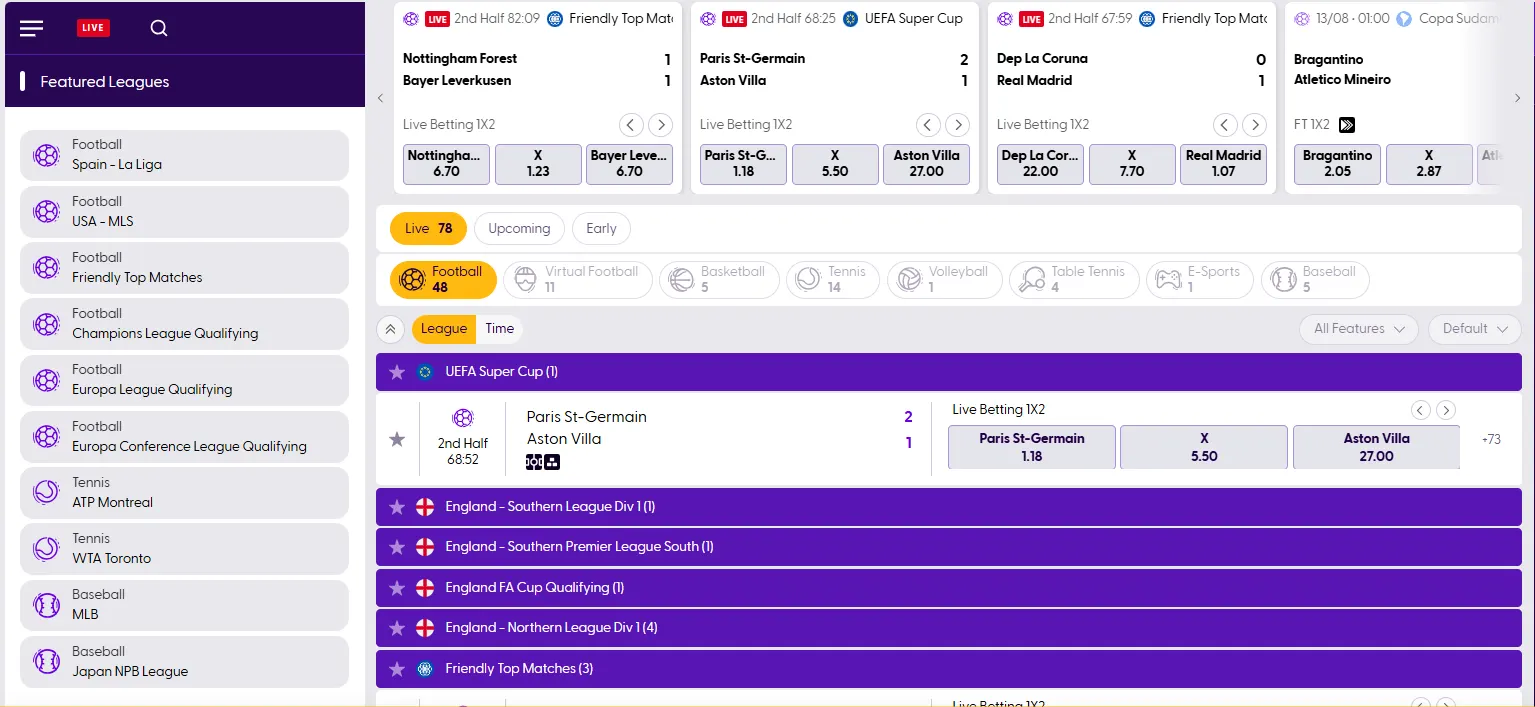The height and width of the screenshot is (707, 1535).
Task: Bet Paris St-Germain 1.18 in match list
Action: coord(1032,447)
